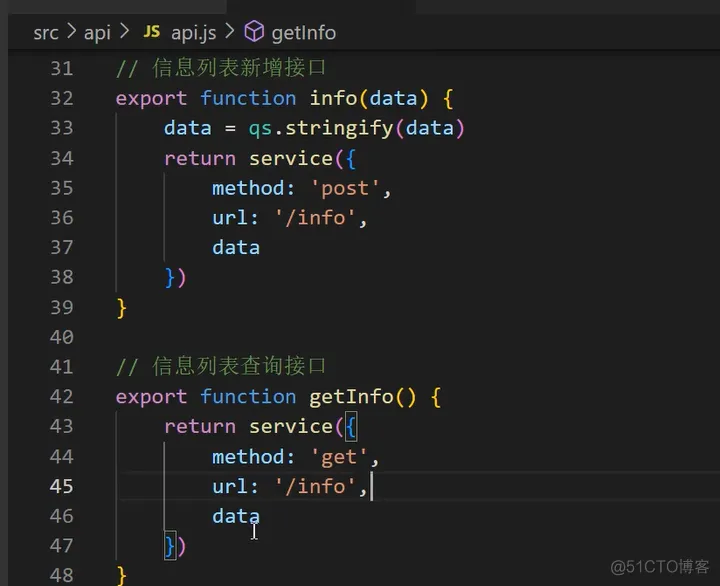Click the JS file type icon
This screenshot has height=586, width=720.
[x=152, y=32]
